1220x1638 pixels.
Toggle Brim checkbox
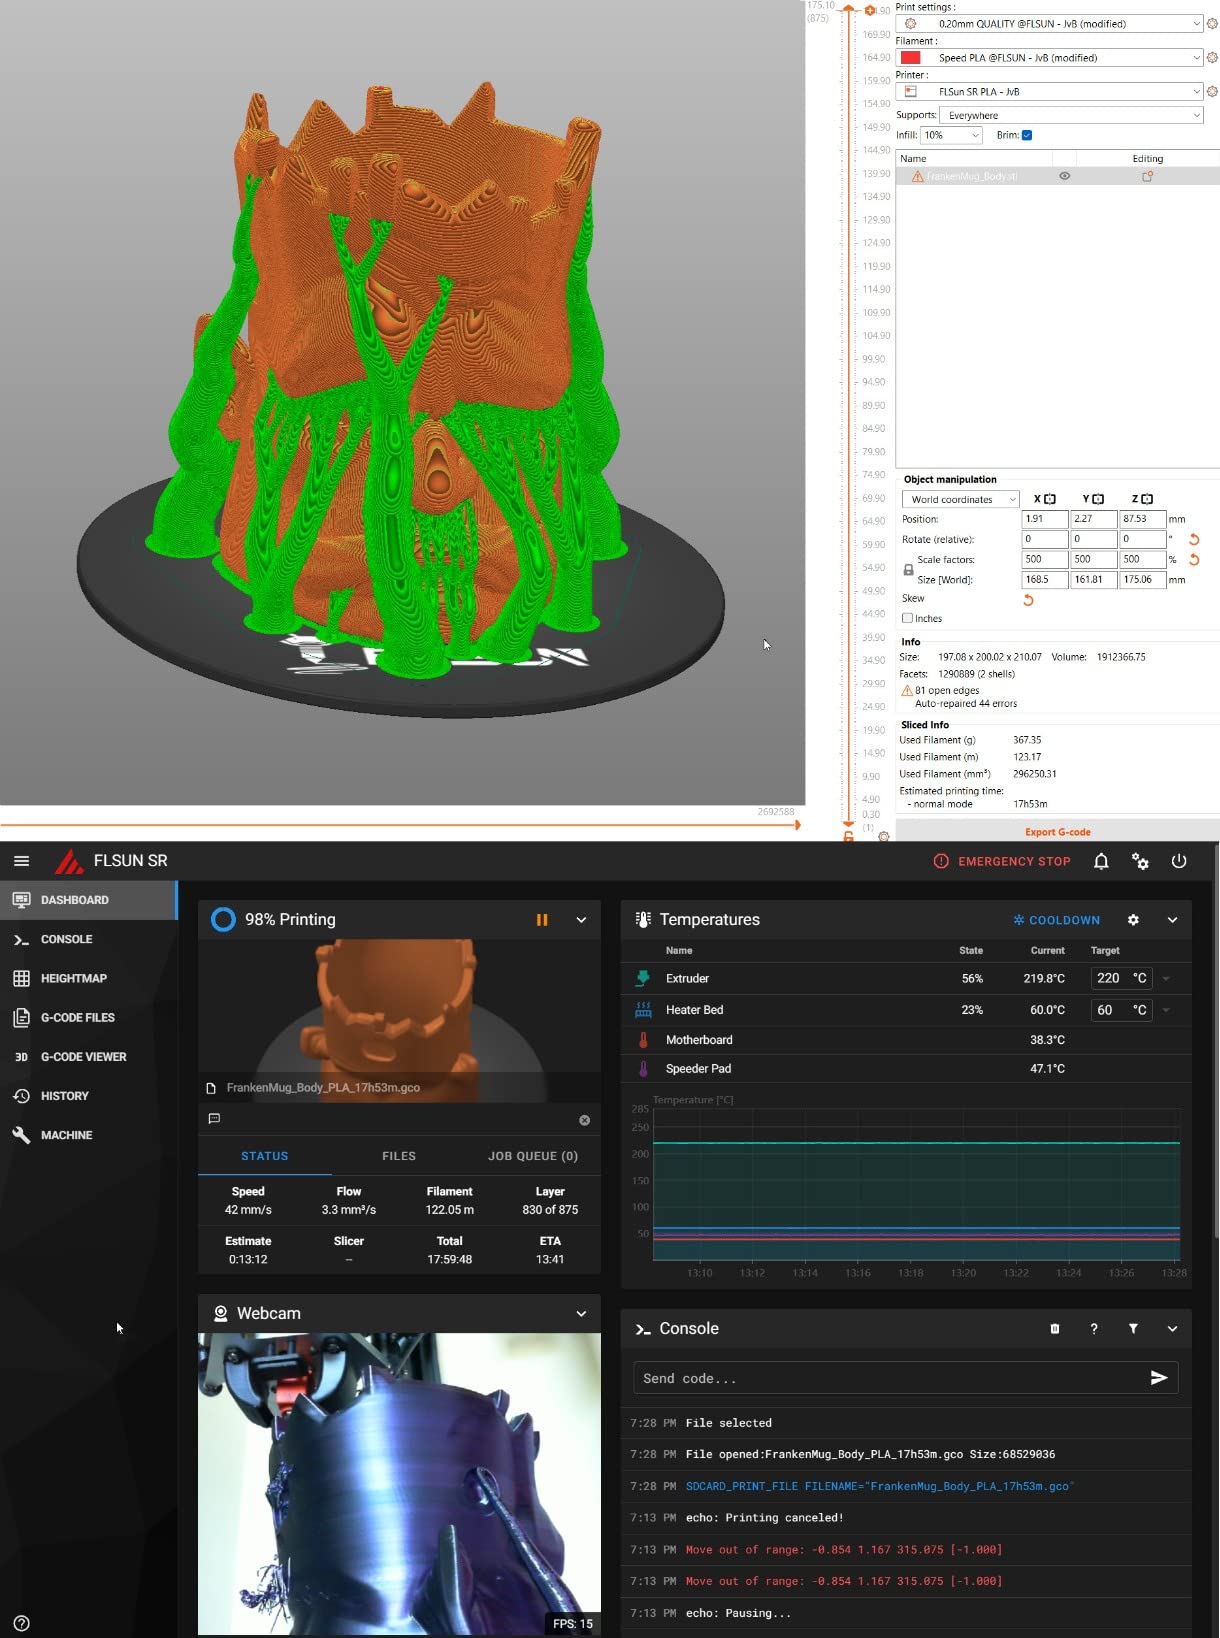1027,135
